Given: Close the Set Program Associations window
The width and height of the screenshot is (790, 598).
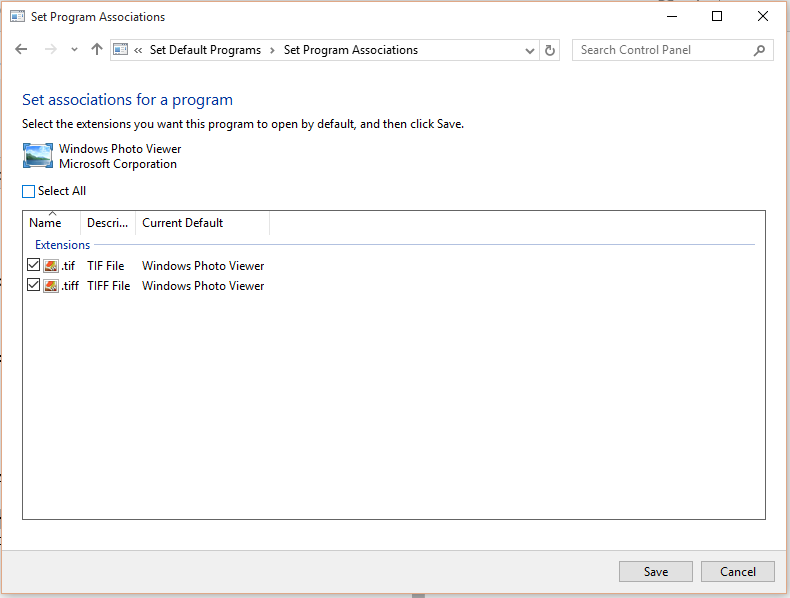Looking at the screenshot, I should click(x=763, y=17).
